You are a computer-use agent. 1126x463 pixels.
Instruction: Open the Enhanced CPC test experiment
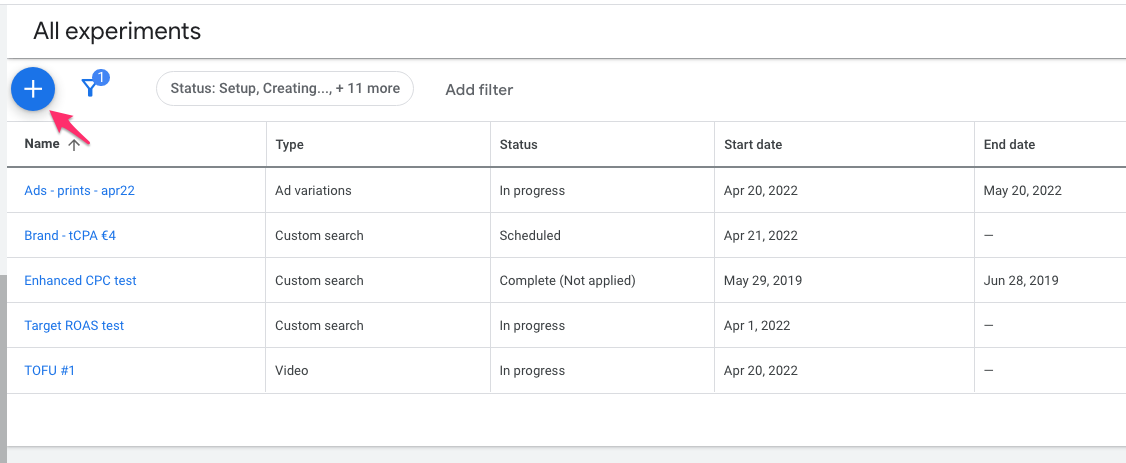80,280
